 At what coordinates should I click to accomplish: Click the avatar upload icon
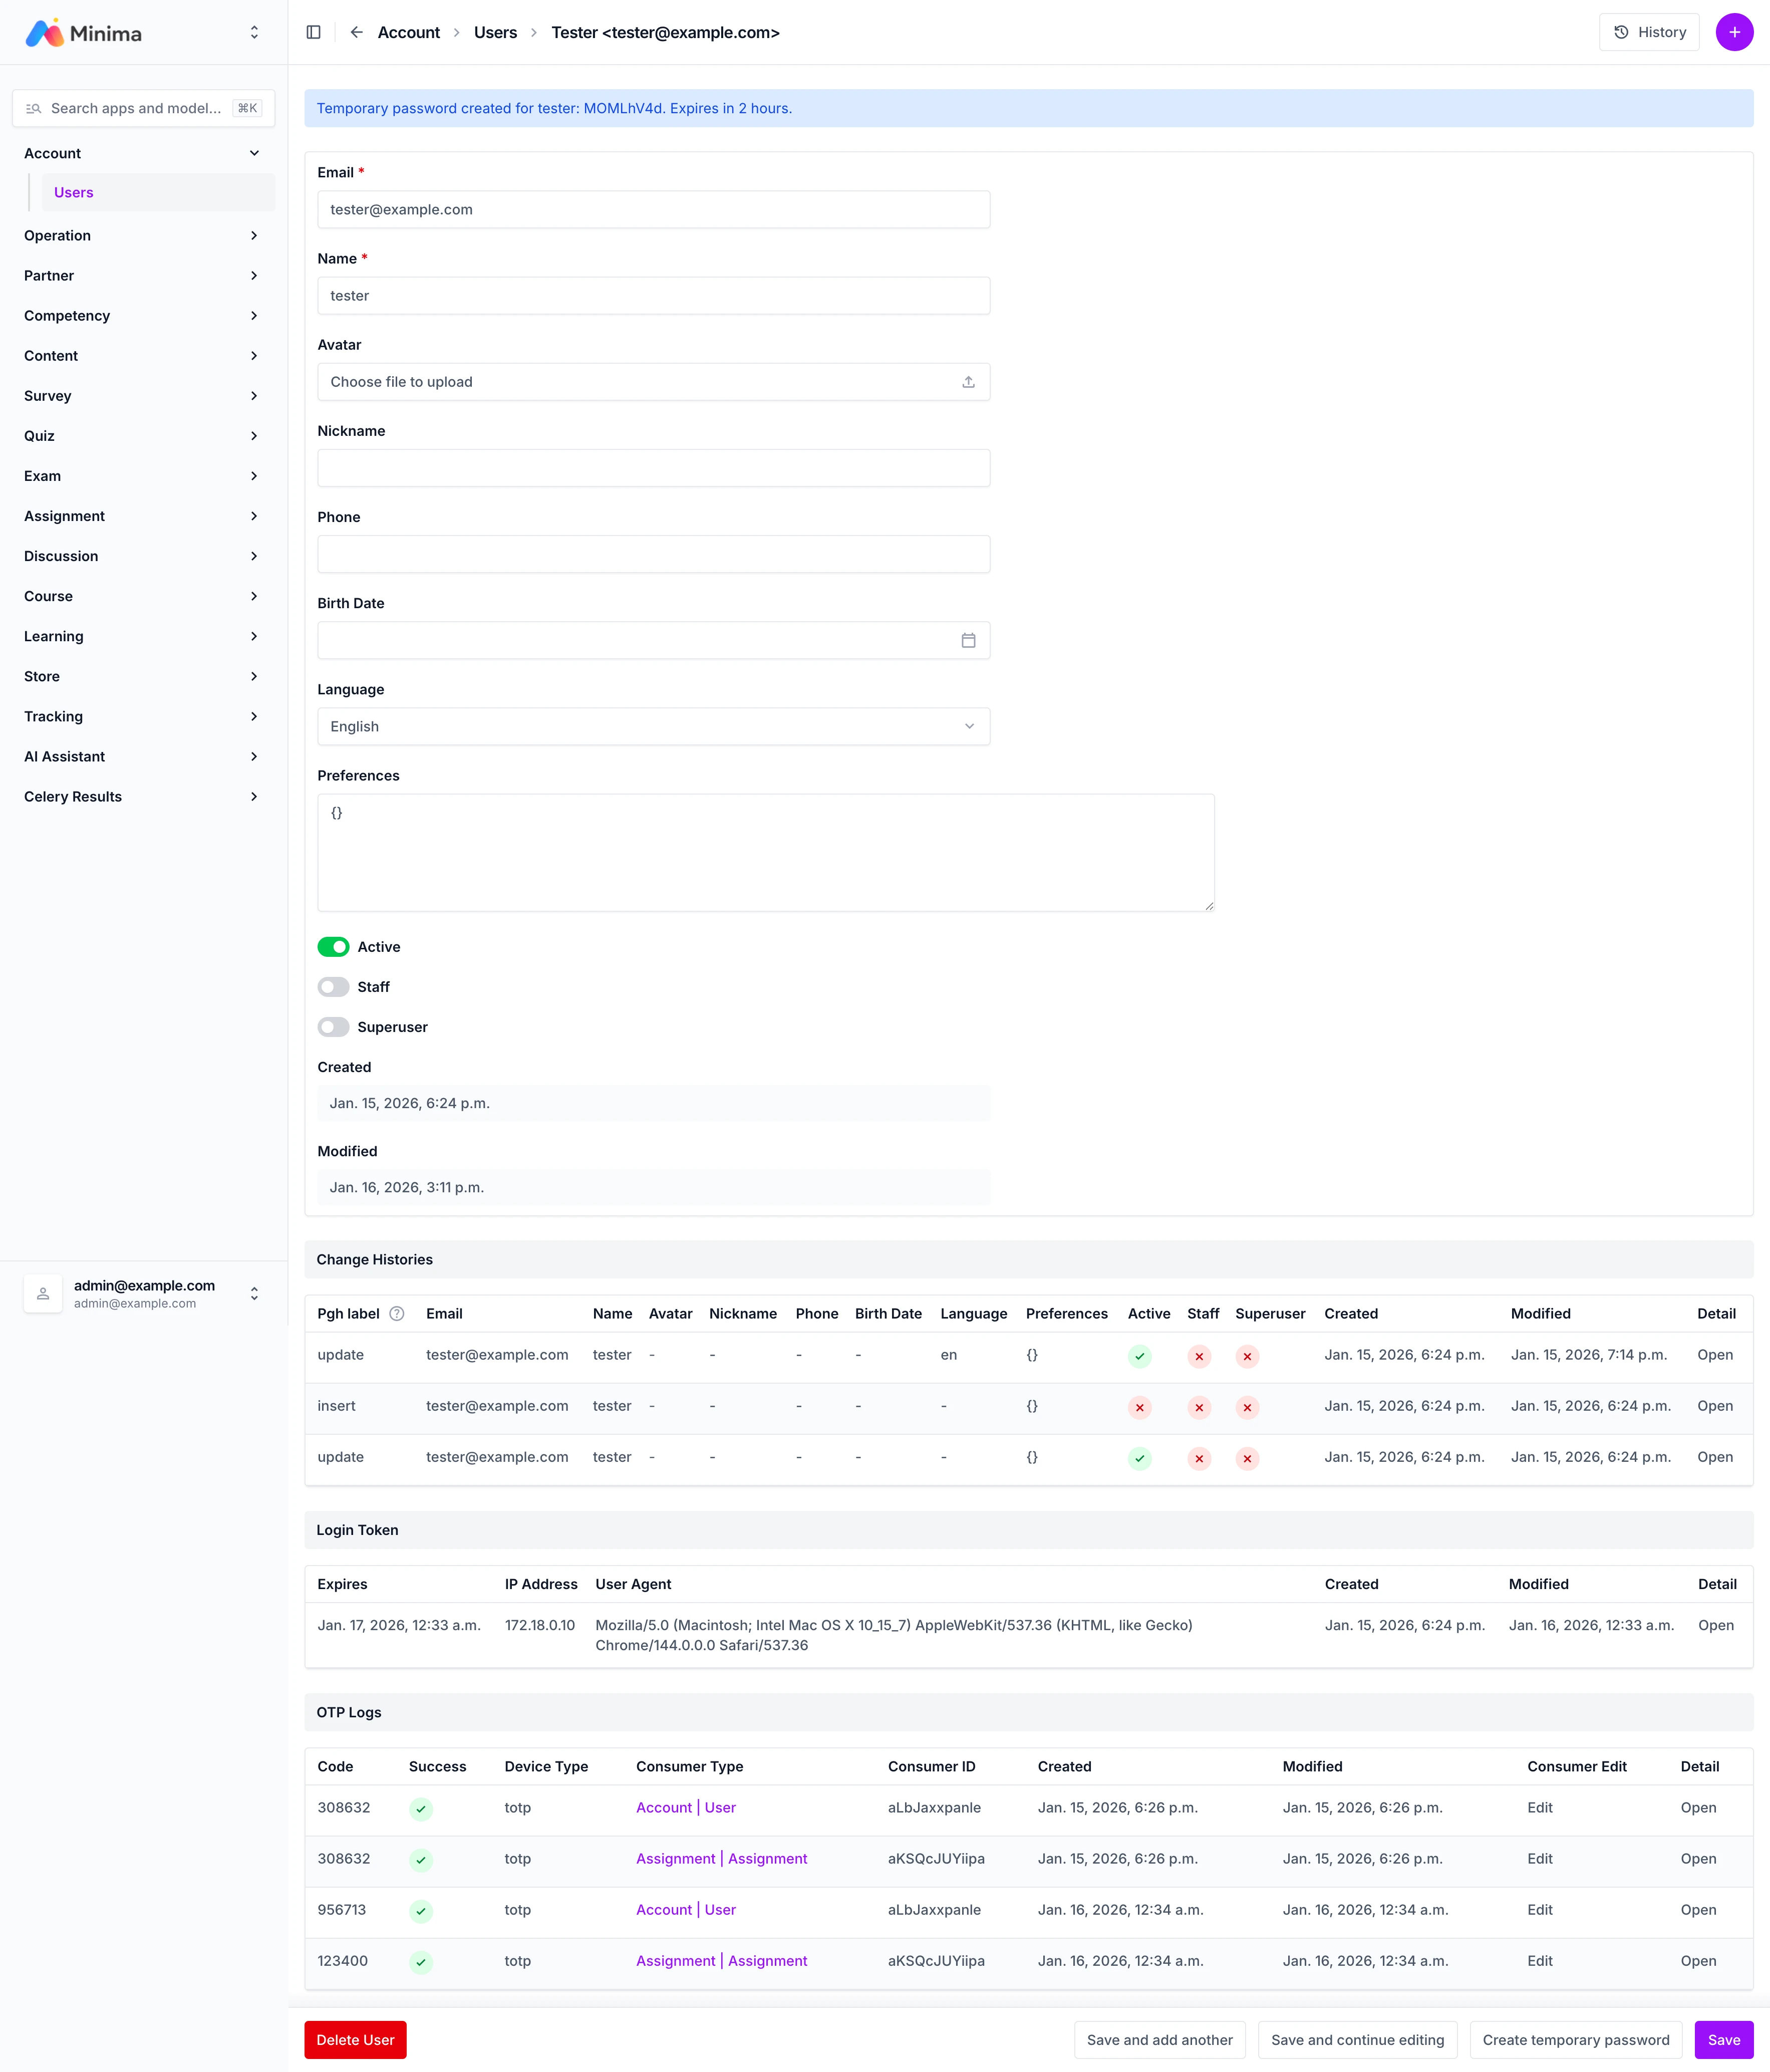968,382
